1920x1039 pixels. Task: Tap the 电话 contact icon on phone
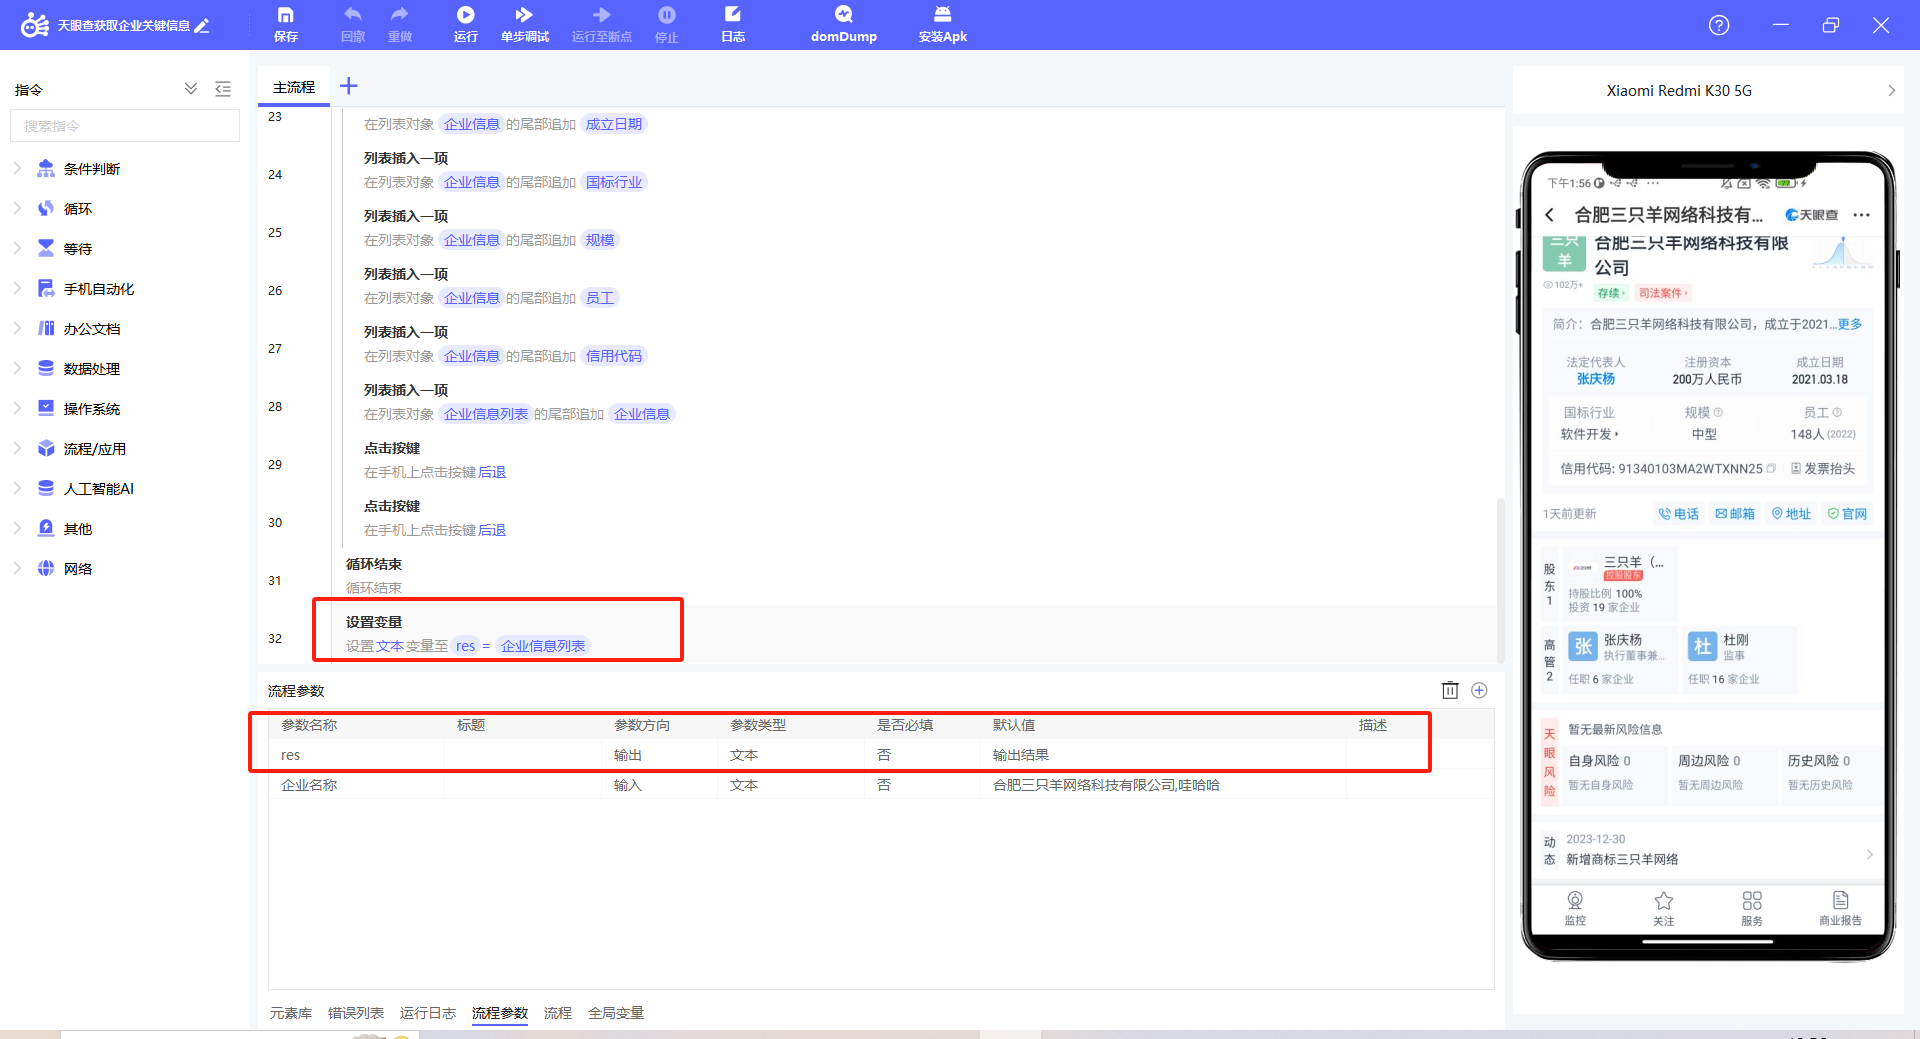[x=1678, y=514]
